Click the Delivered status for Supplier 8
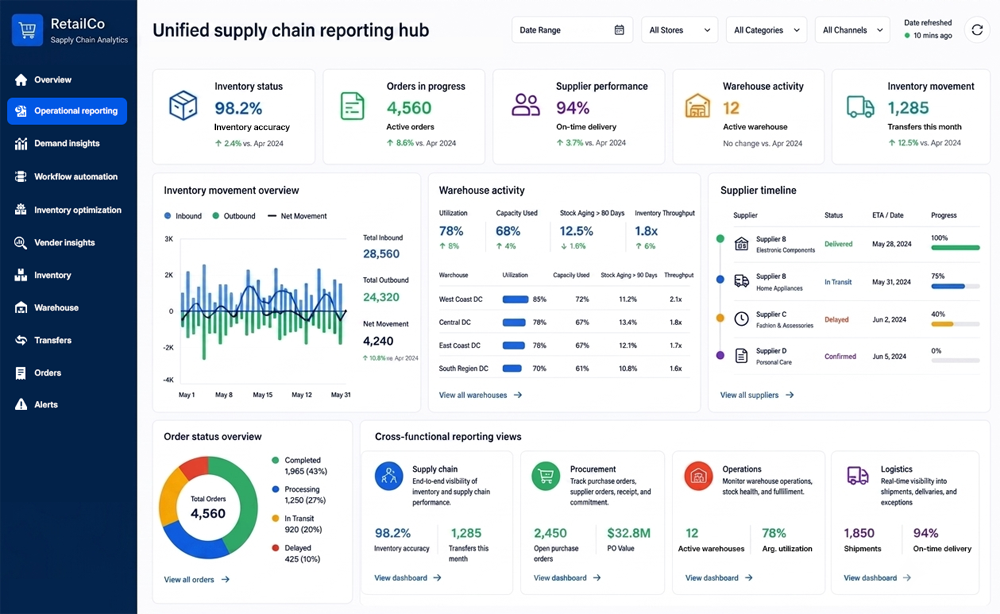This screenshot has height=614, width=1000. 838,244
